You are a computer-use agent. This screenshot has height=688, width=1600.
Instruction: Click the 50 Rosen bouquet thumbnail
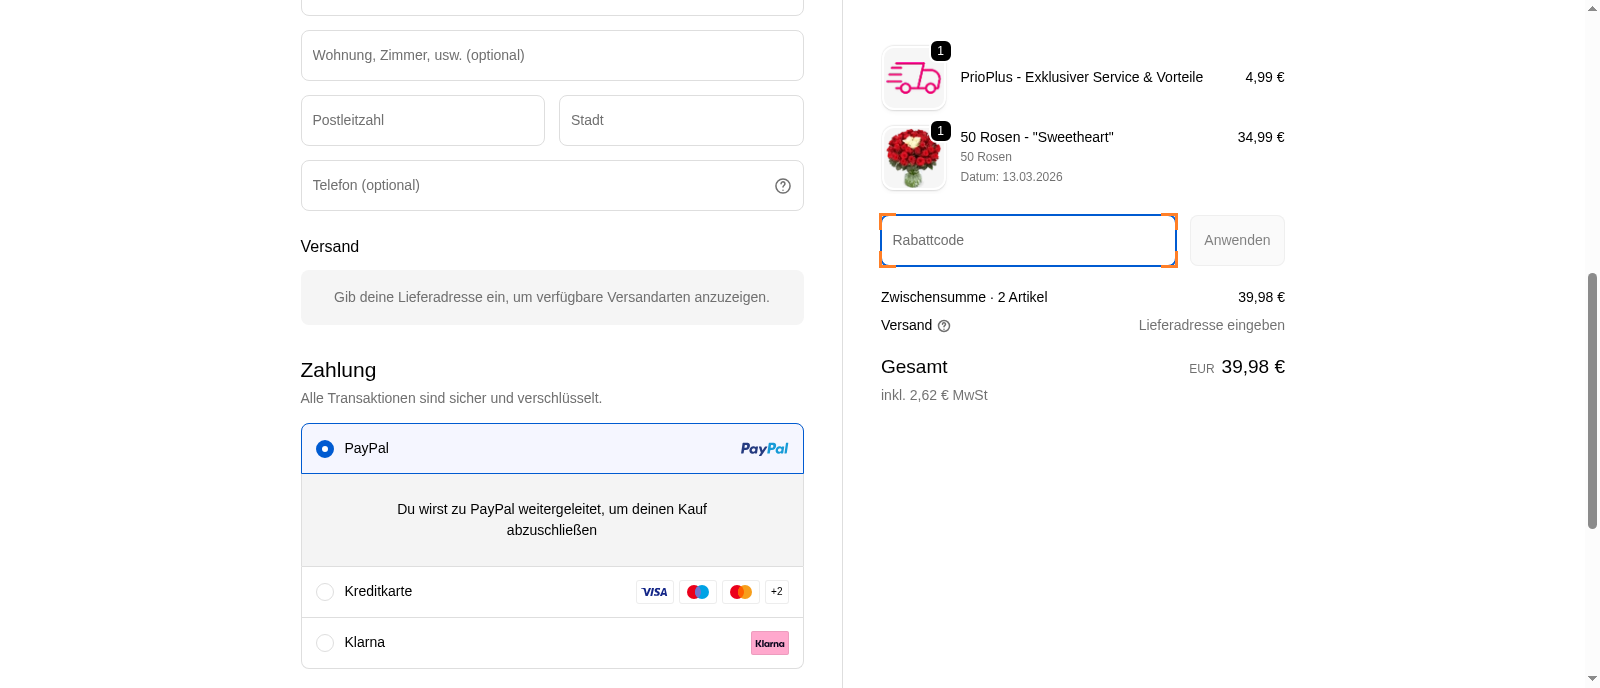tap(914, 158)
